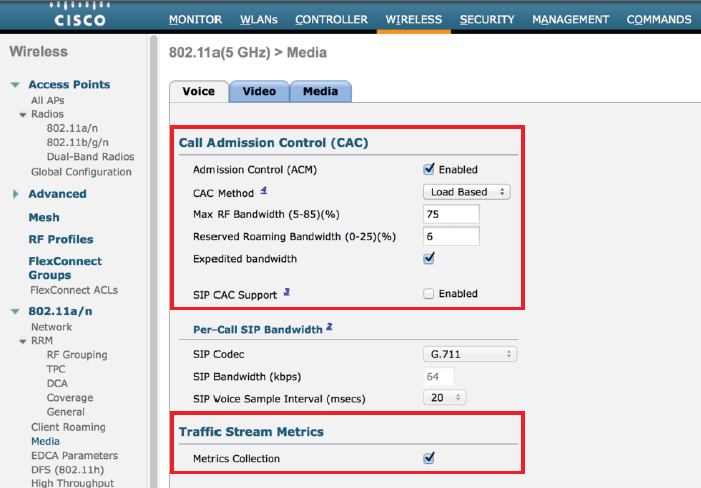
Task: Enable SIP CAC Support checkbox
Action: [429, 294]
